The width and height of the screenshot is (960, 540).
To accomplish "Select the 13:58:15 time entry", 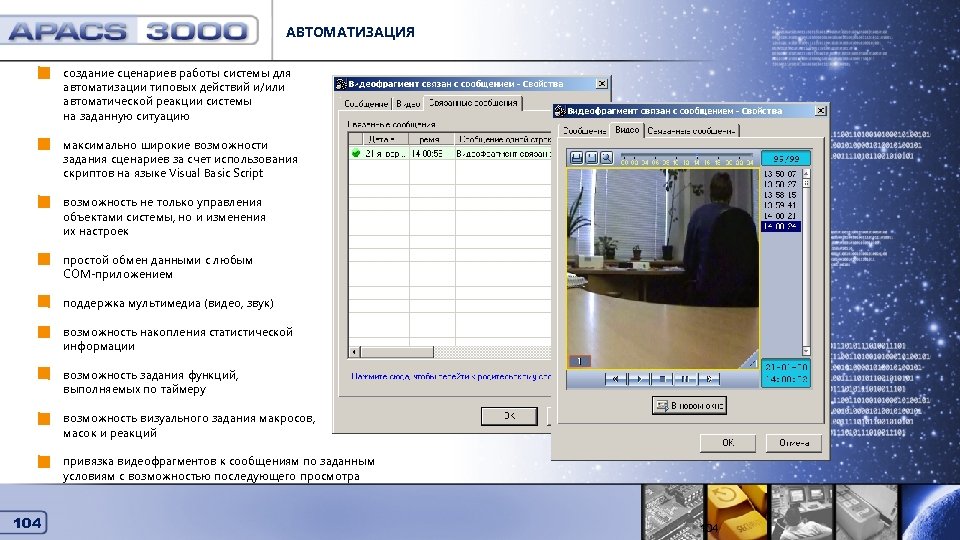I will click(780, 195).
